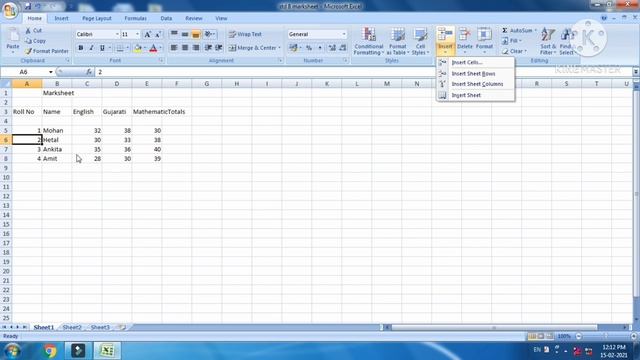Click the Excel taskbar icon
This screenshot has height=360, width=640.
[107, 351]
